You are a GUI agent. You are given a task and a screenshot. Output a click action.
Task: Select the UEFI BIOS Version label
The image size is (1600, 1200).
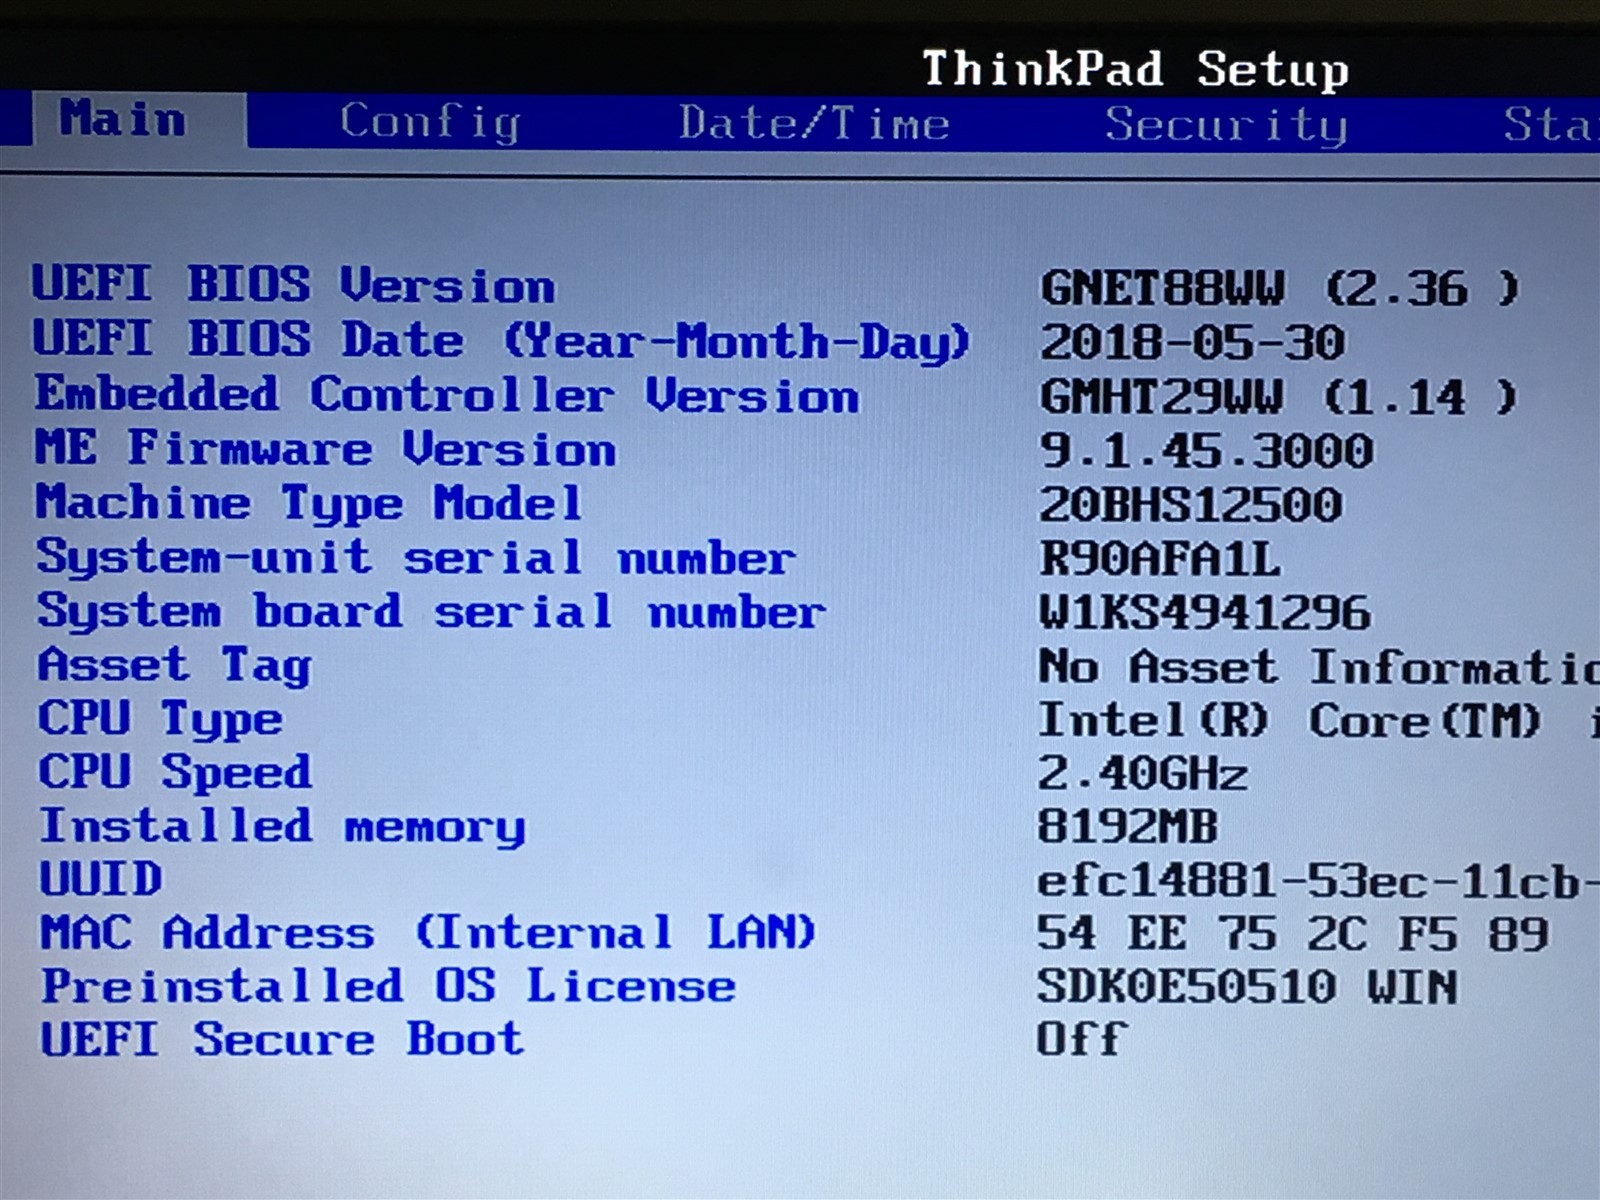click(x=293, y=284)
